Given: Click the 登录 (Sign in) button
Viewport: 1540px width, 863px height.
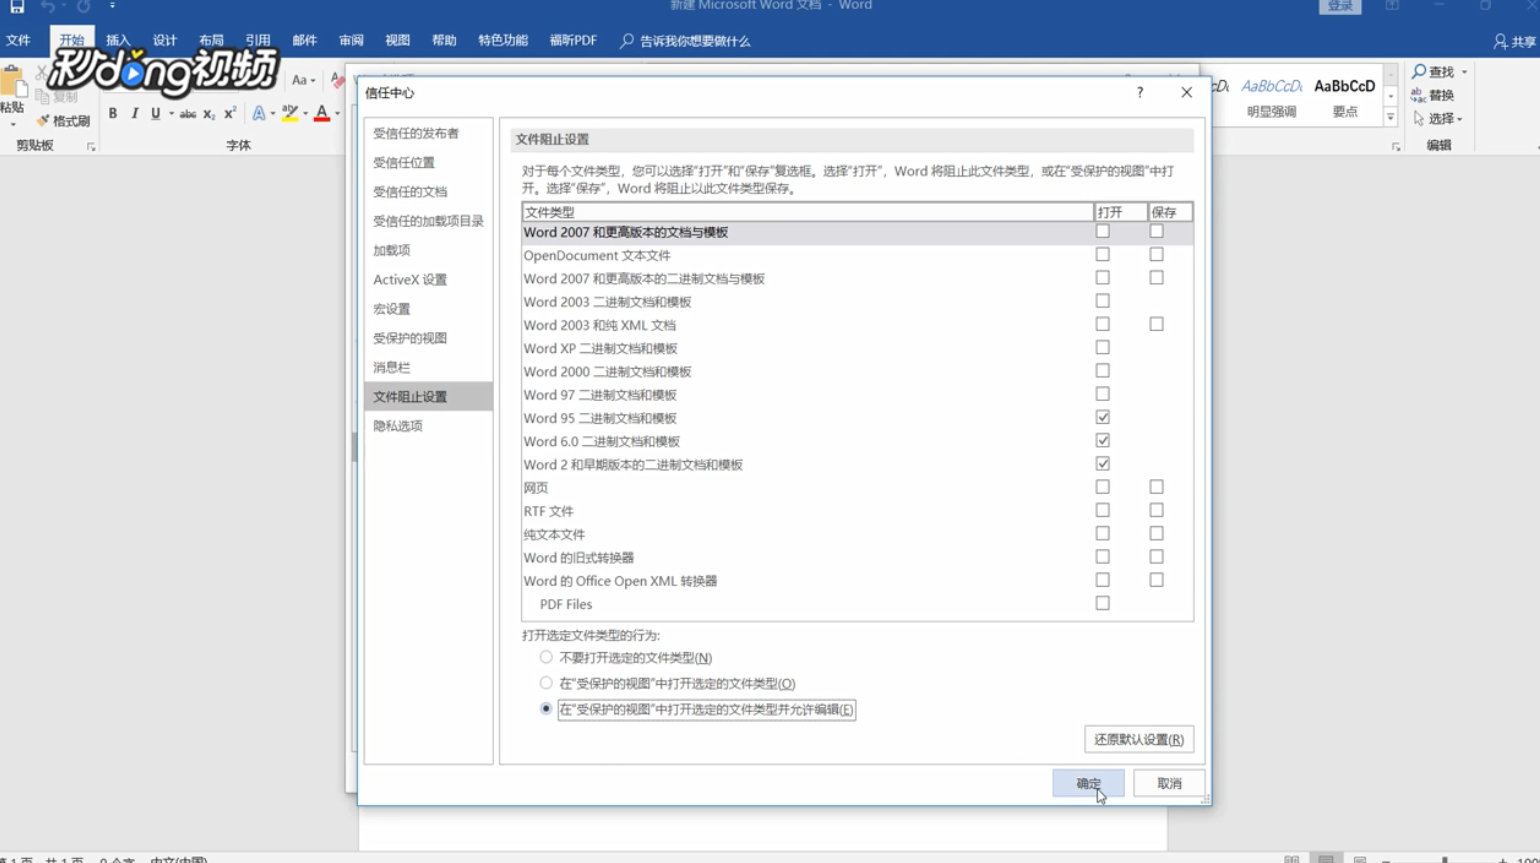Looking at the screenshot, I should point(1340,6).
